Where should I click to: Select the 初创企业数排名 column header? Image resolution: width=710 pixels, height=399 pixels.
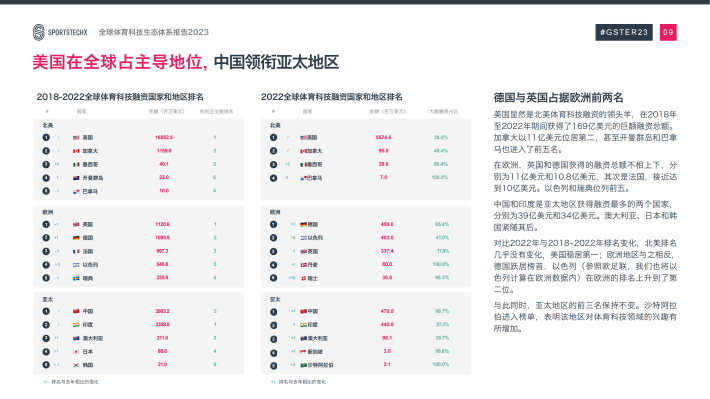pos(216,111)
